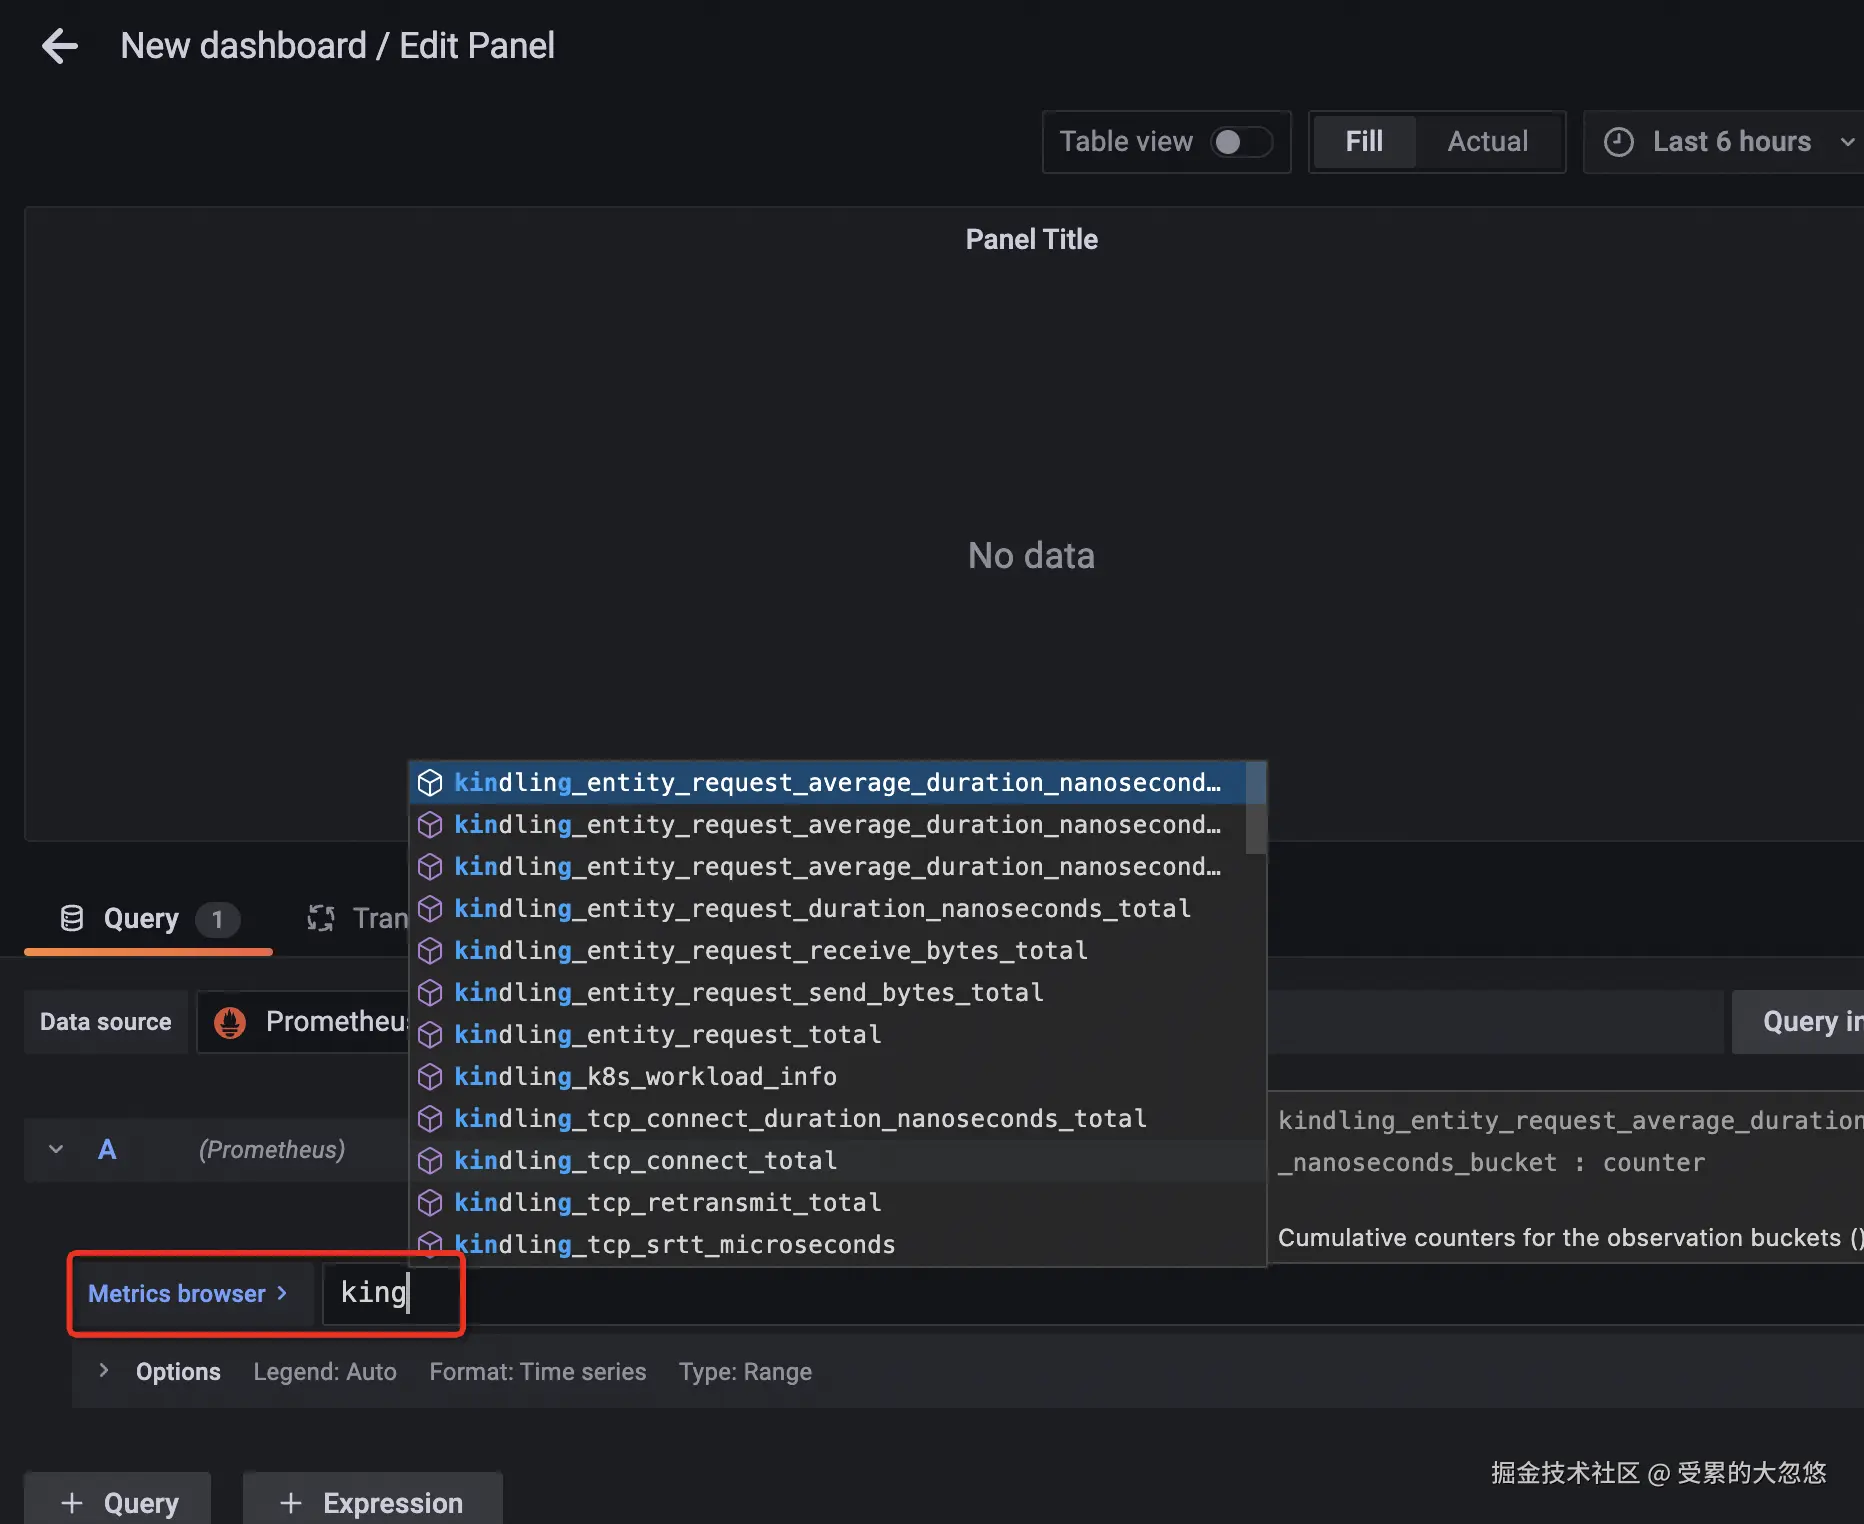The height and width of the screenshot is (1524, 1864).
Task: Expand the Options section chevron
Action: 103,1371
